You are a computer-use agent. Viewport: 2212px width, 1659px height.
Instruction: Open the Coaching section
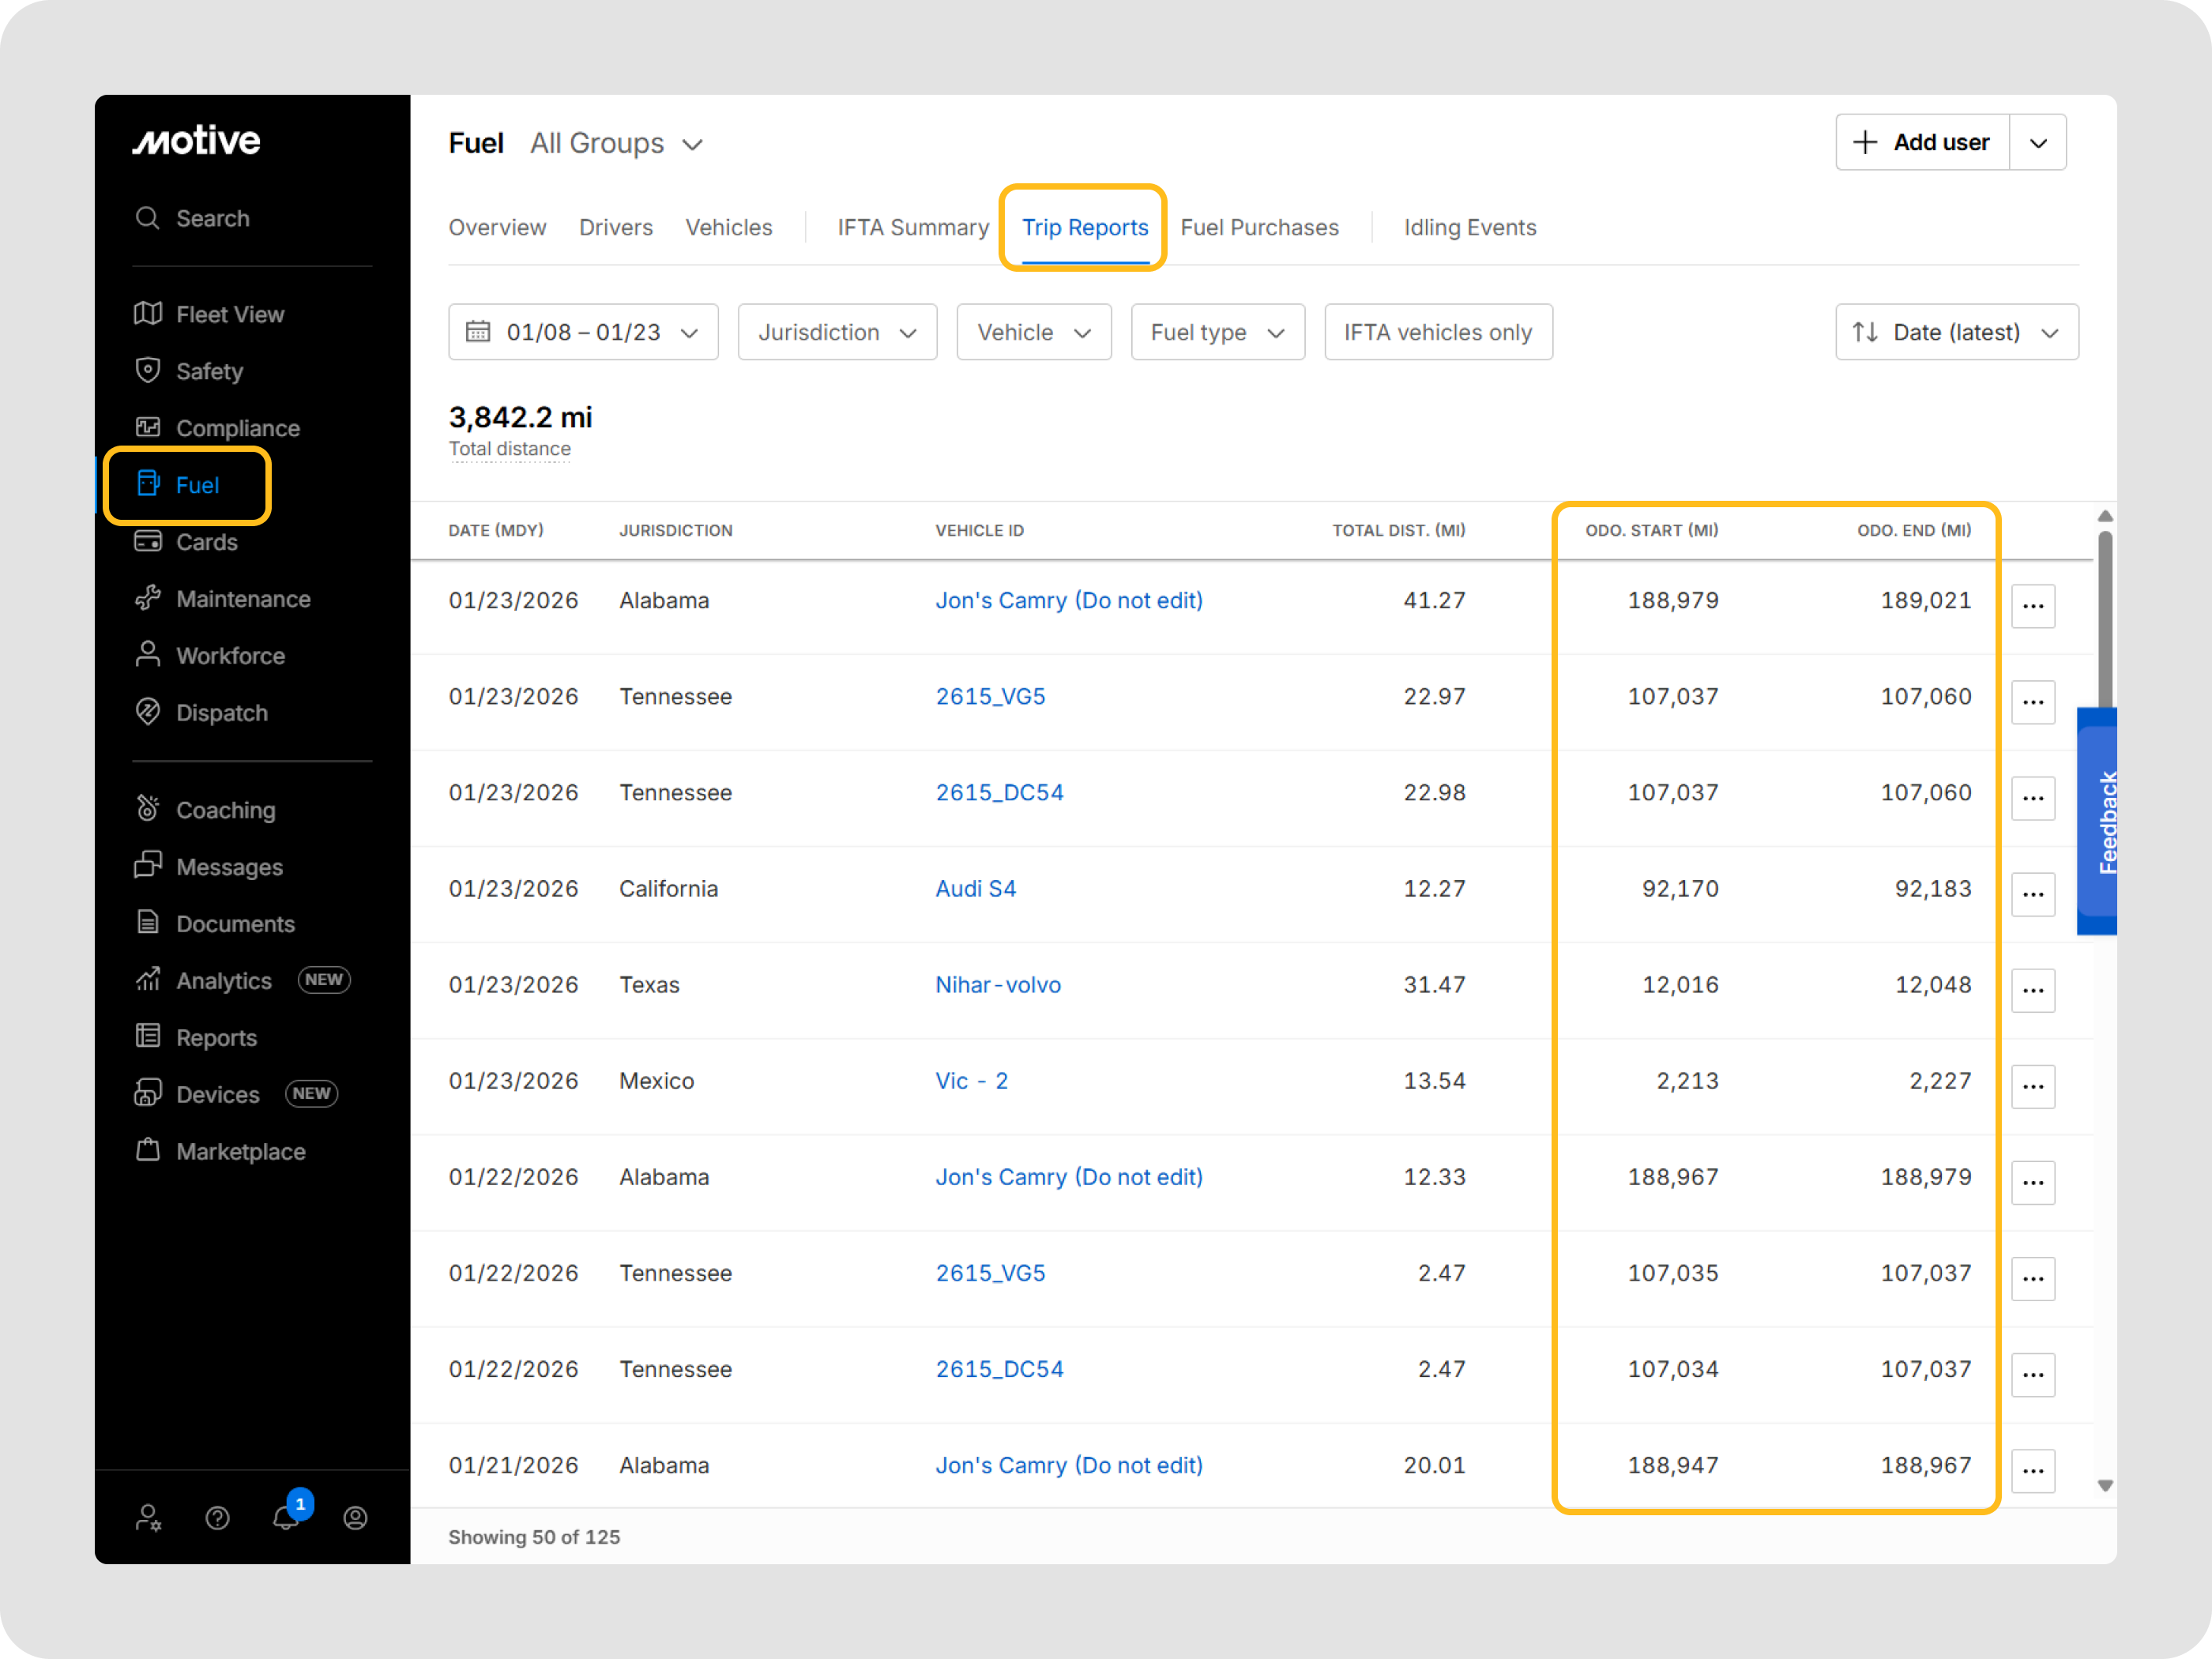pyautogui.click(x=206, y=810)
